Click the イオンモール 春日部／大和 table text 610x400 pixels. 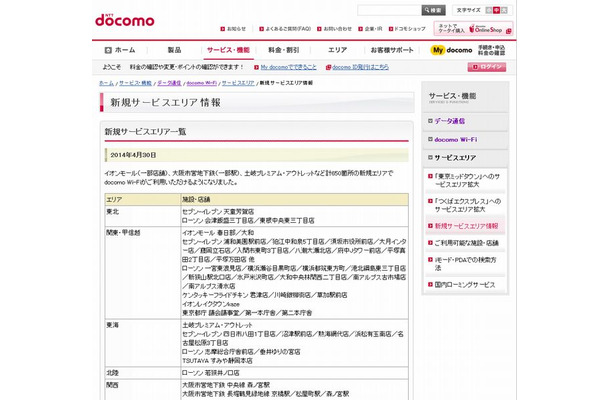click(218, 233)
